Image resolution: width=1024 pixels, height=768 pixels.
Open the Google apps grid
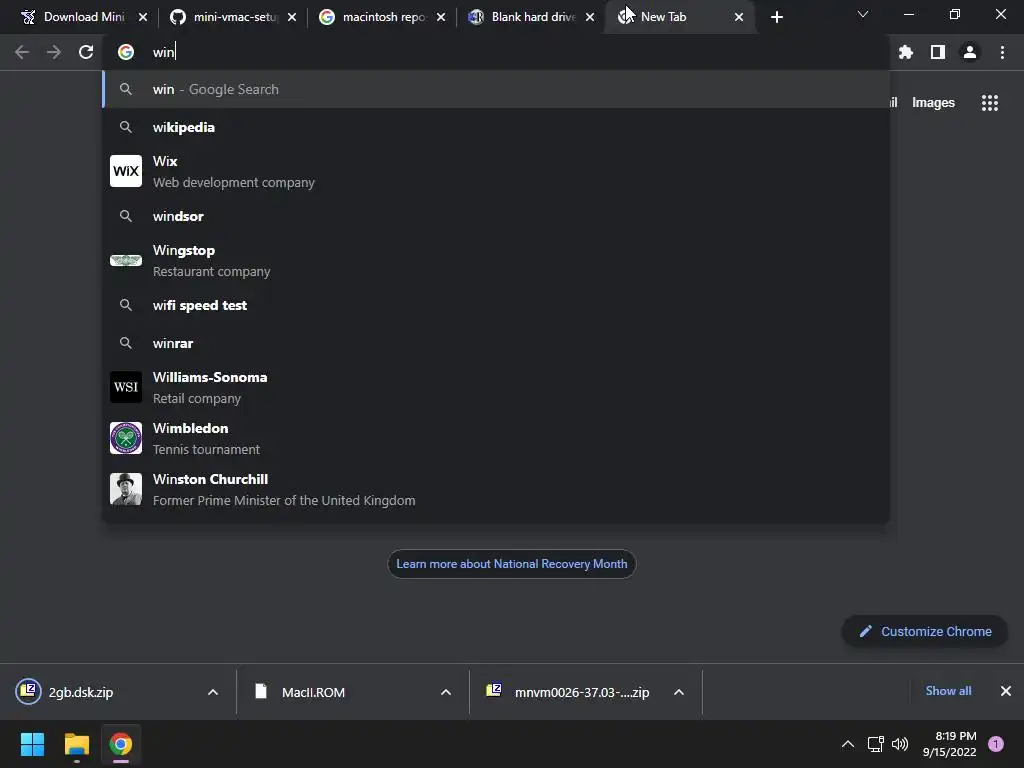coord(990,103)
